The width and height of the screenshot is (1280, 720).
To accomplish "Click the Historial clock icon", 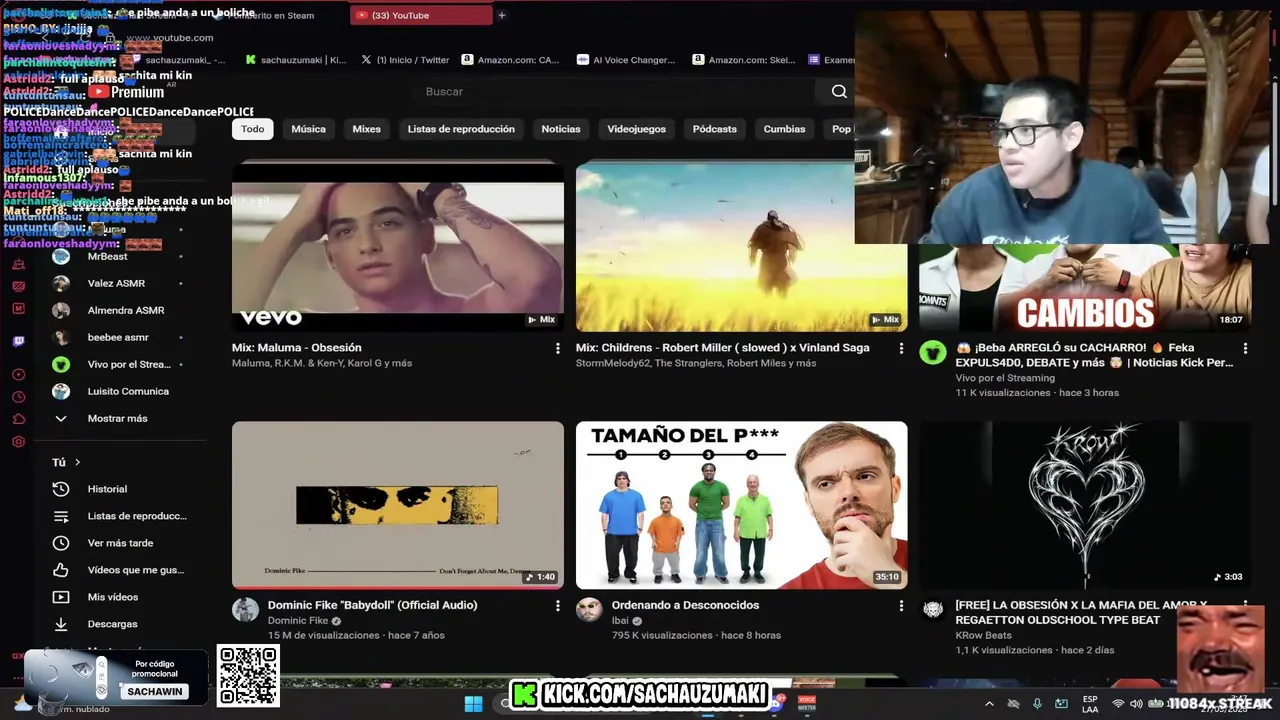I will pos(61,489).
